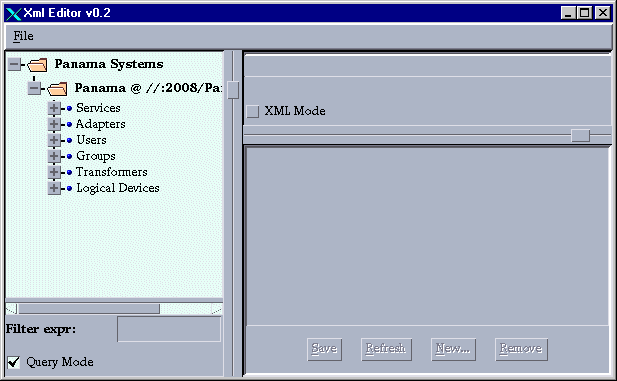Select the Panama Systems tree label
The width and height of the screenshot is (617, 381).
[109, 64]
